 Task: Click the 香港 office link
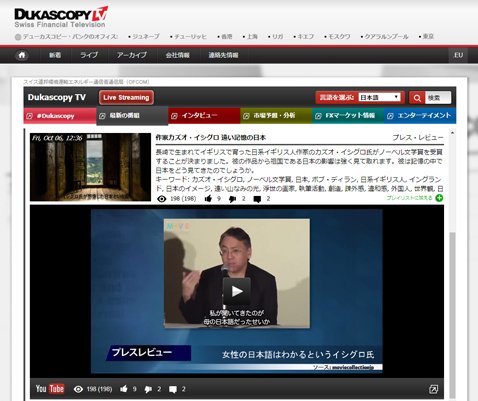pyautogui.click(x=227, y=36)
